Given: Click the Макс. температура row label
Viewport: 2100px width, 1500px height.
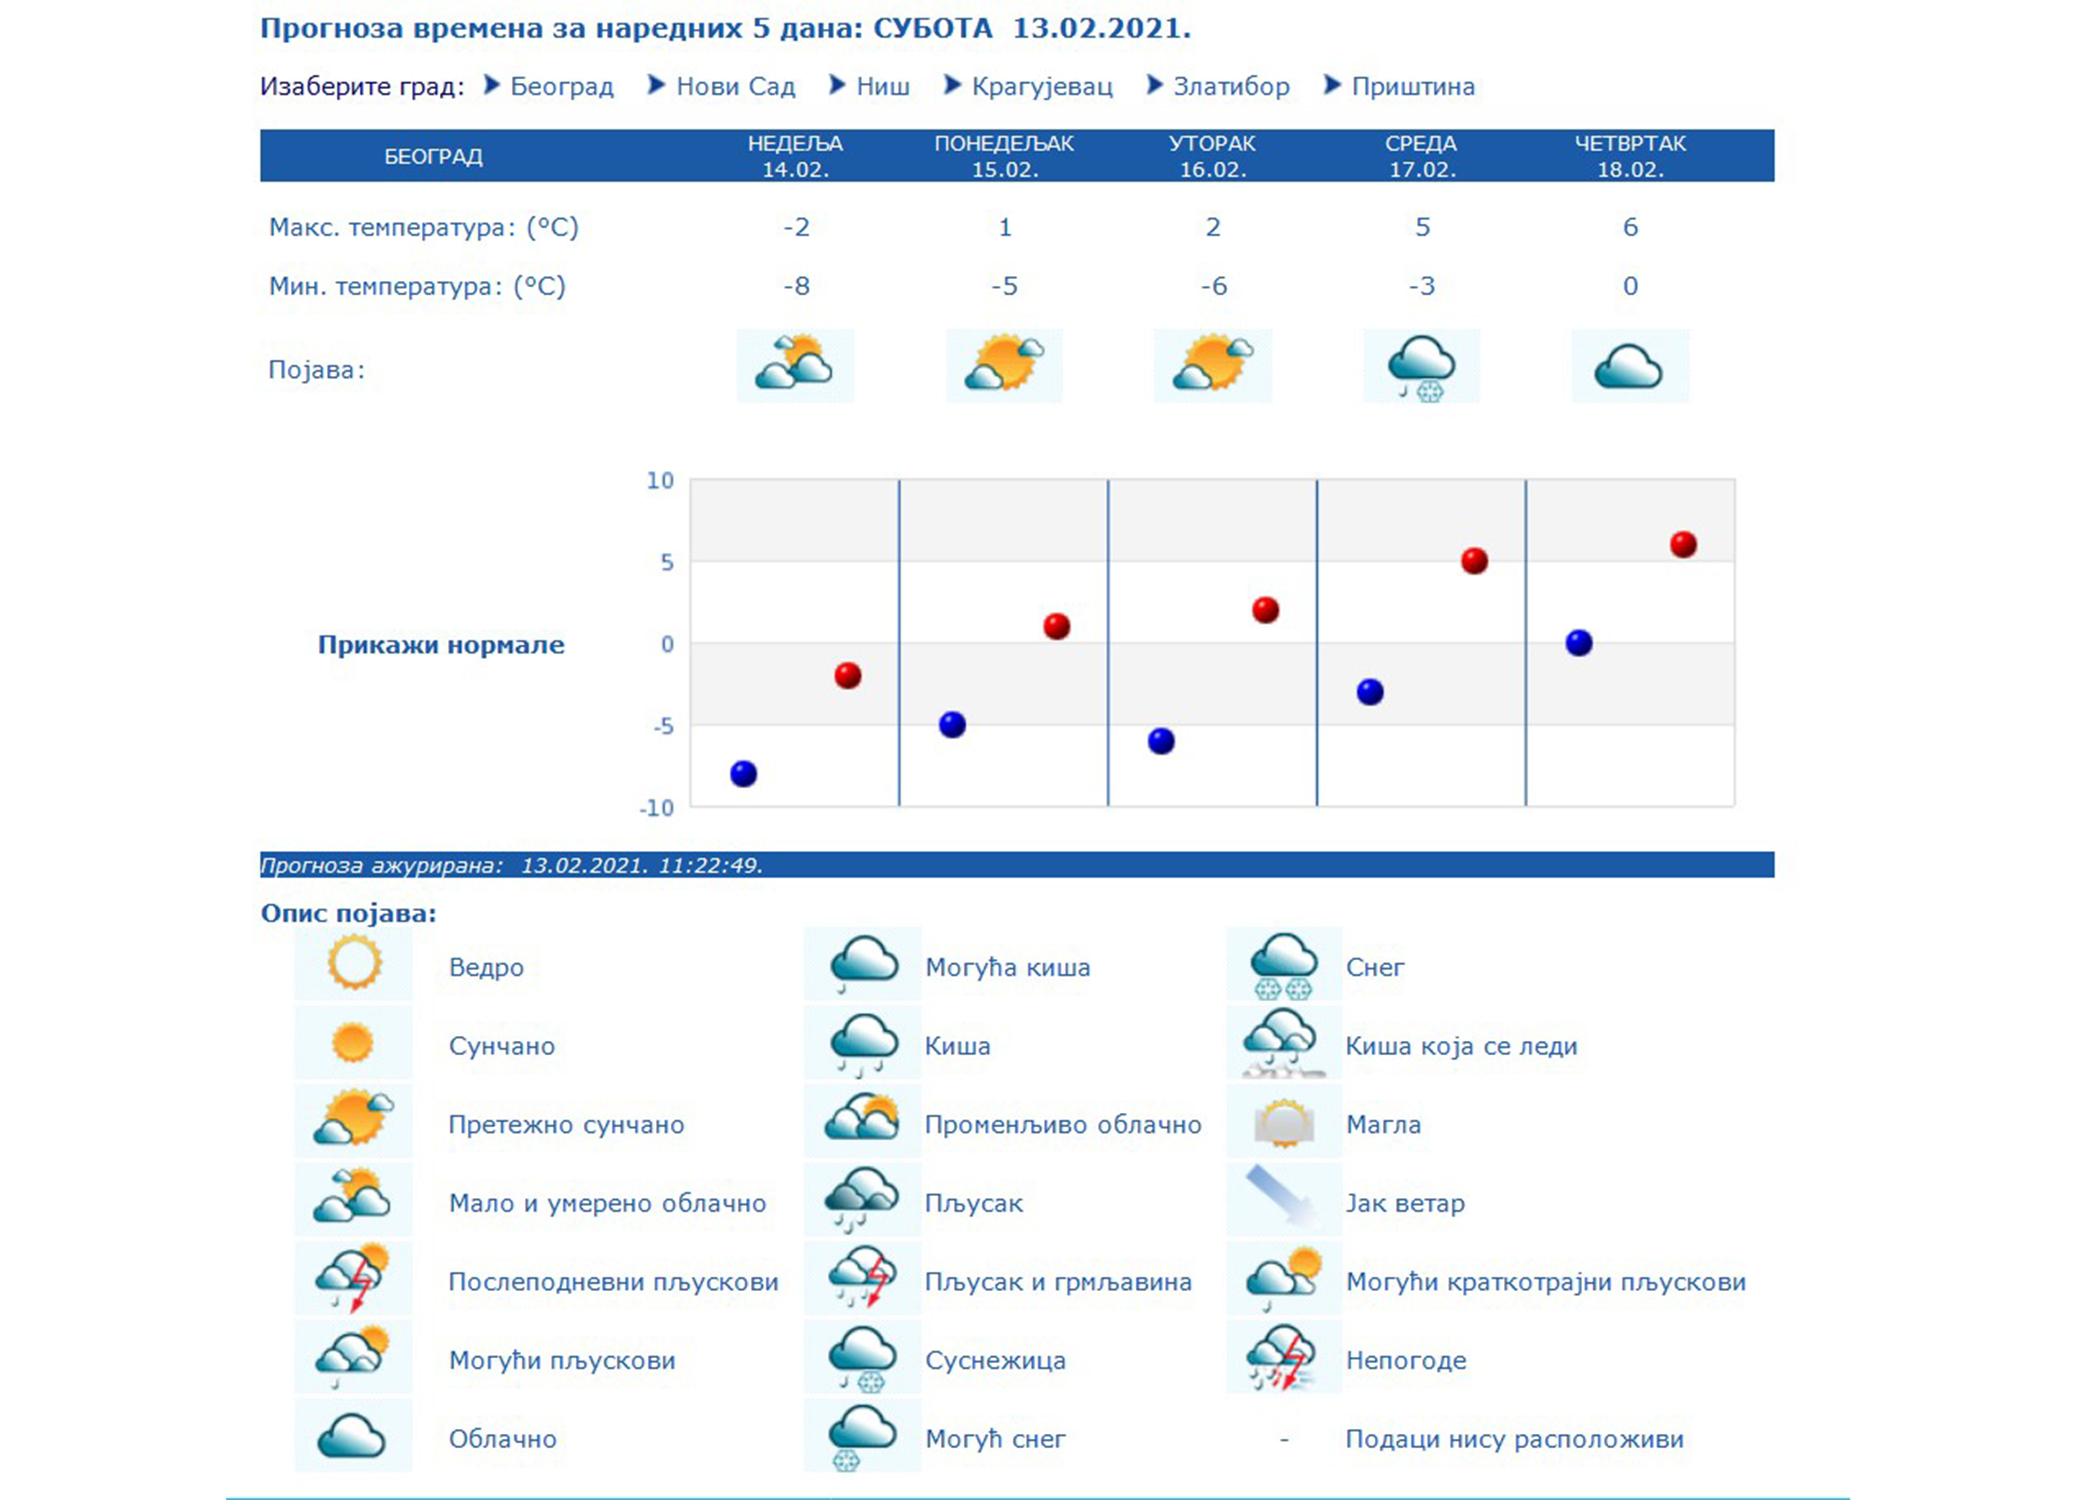Looking at the screenshot, I should [x=424, y=228].
